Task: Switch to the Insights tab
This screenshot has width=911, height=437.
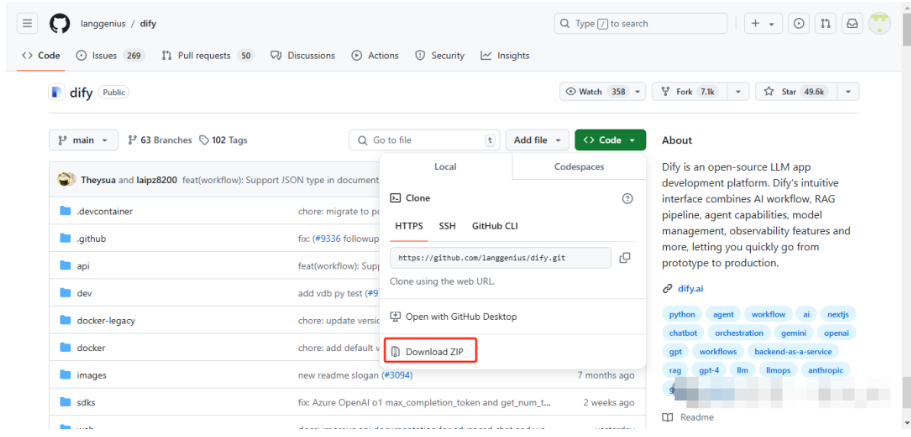Action: pos(505,56)
